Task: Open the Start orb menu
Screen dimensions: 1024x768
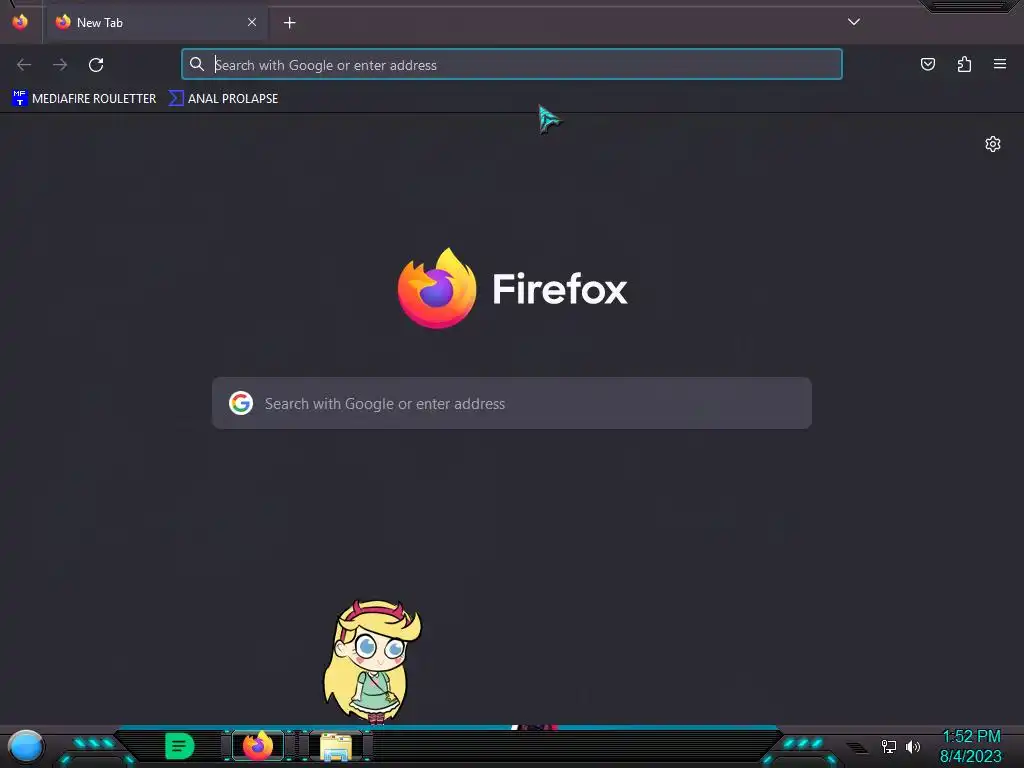Action: click(26, 746)
